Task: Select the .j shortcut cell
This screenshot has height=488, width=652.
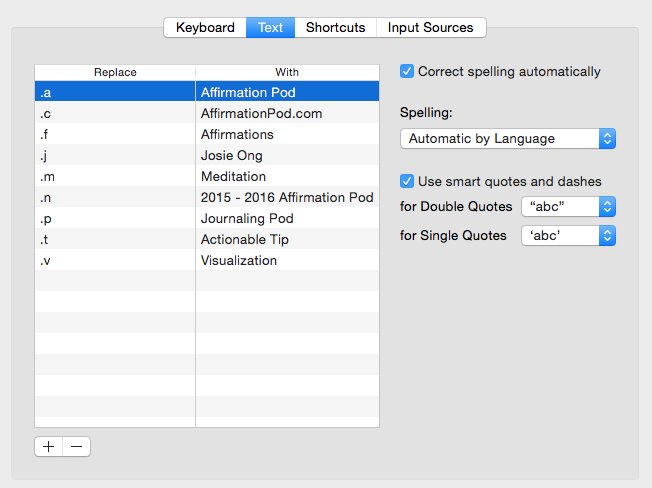Action: pyautogui.click(x=115, y=155)
